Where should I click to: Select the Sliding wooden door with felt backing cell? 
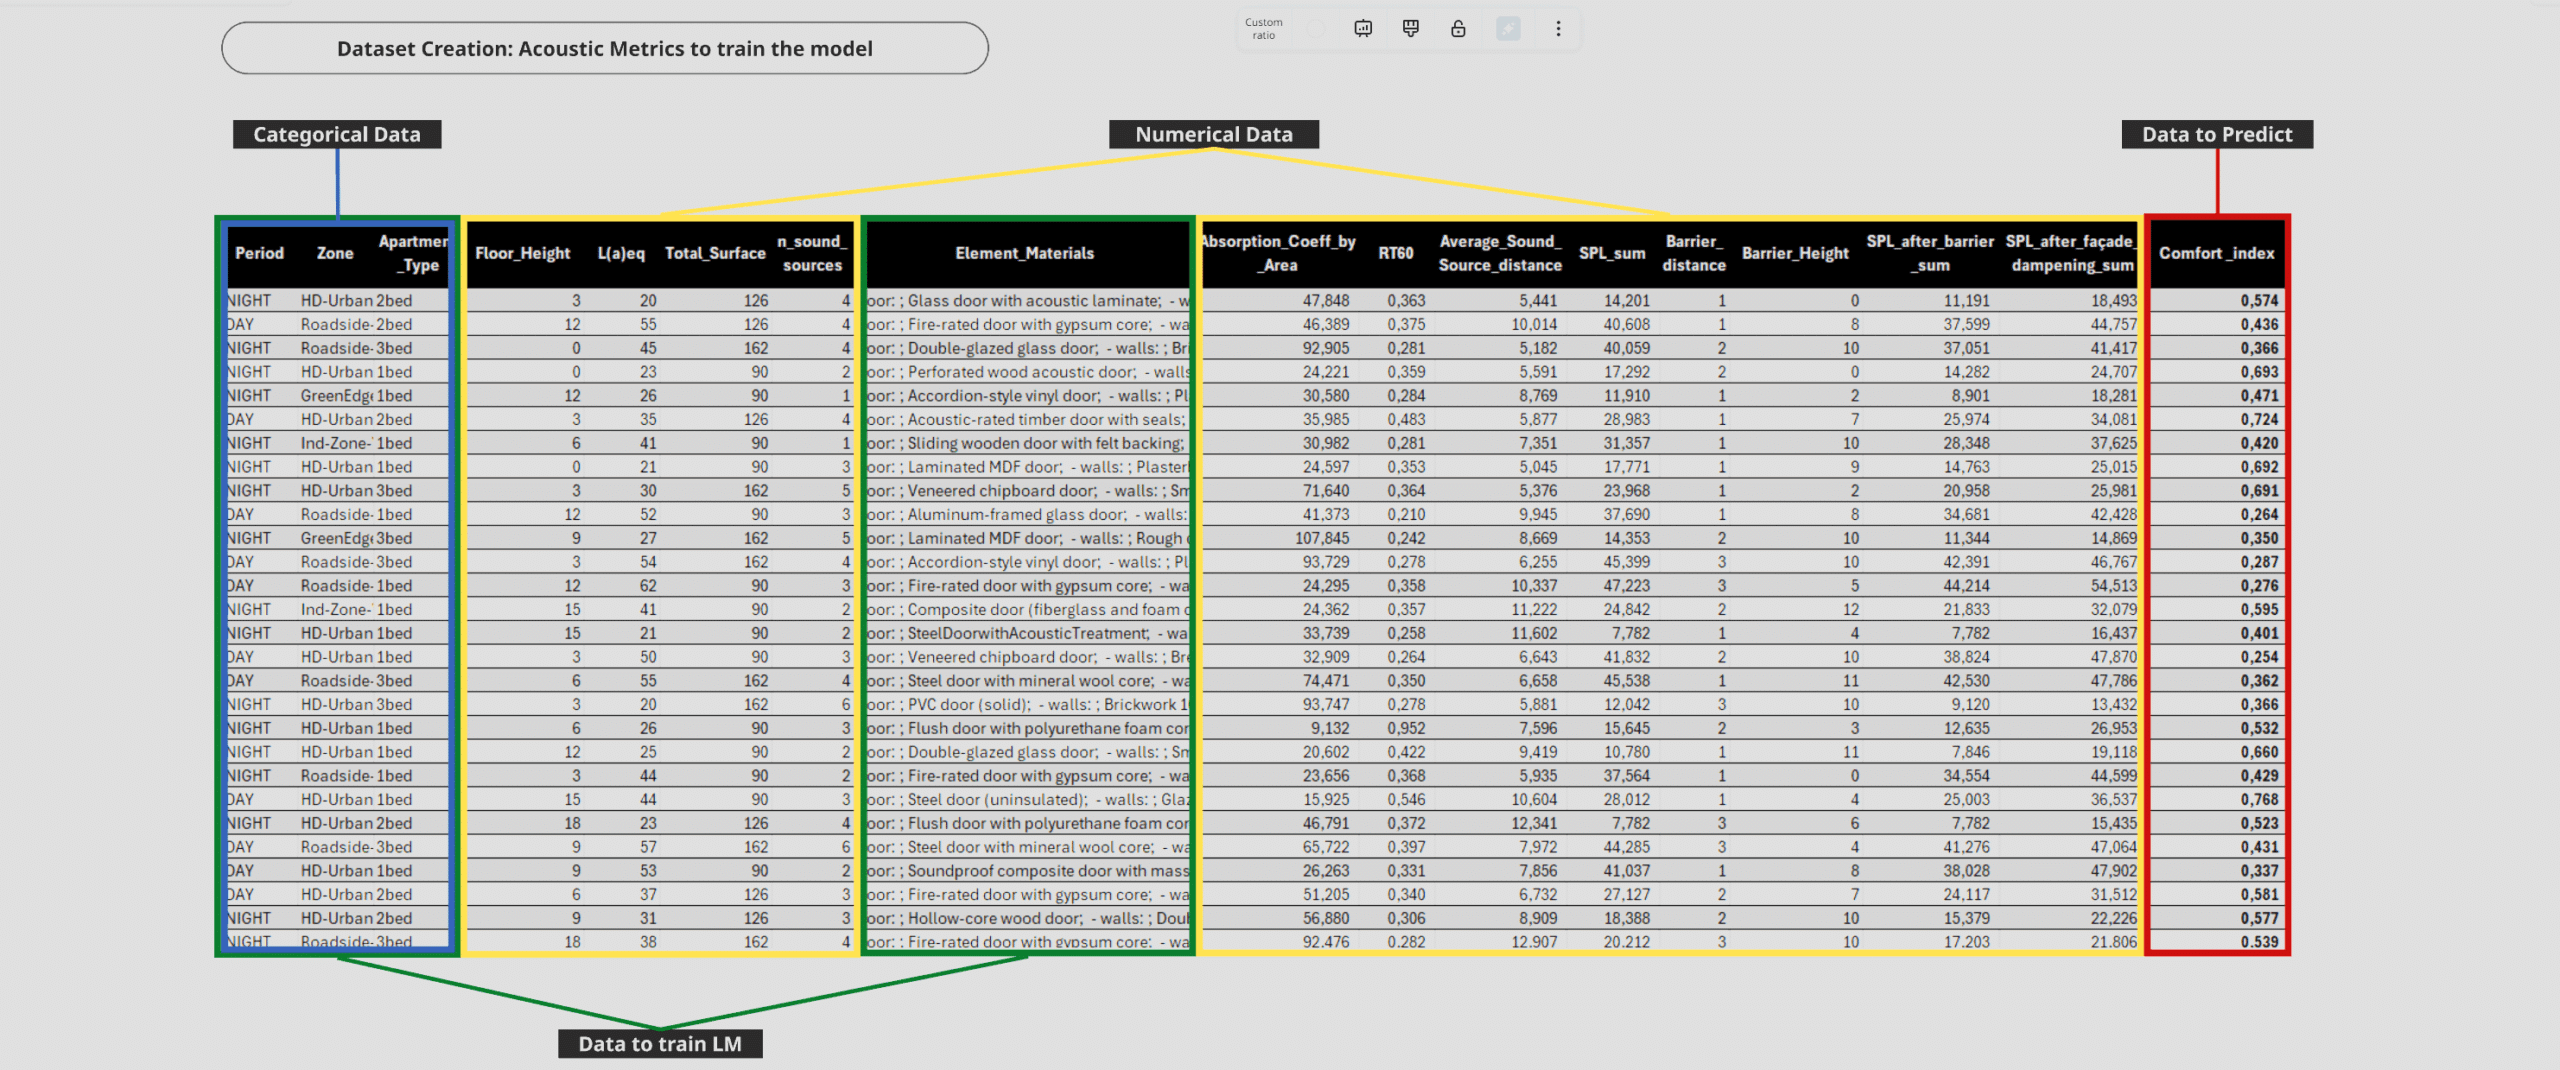tap(1028, 443)
